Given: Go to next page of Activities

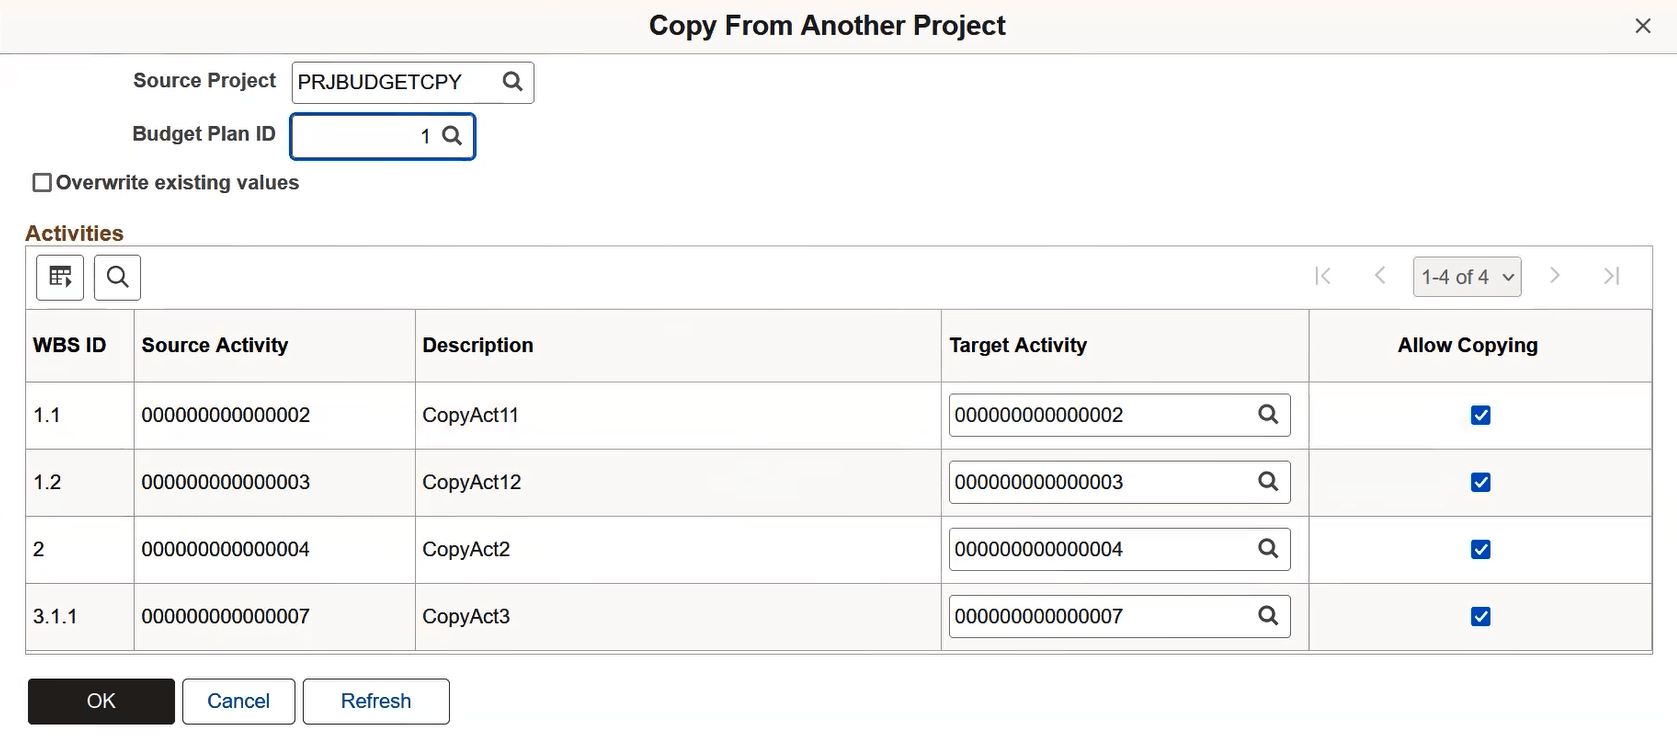Looking at the screenshot, I should [1554, 276].
